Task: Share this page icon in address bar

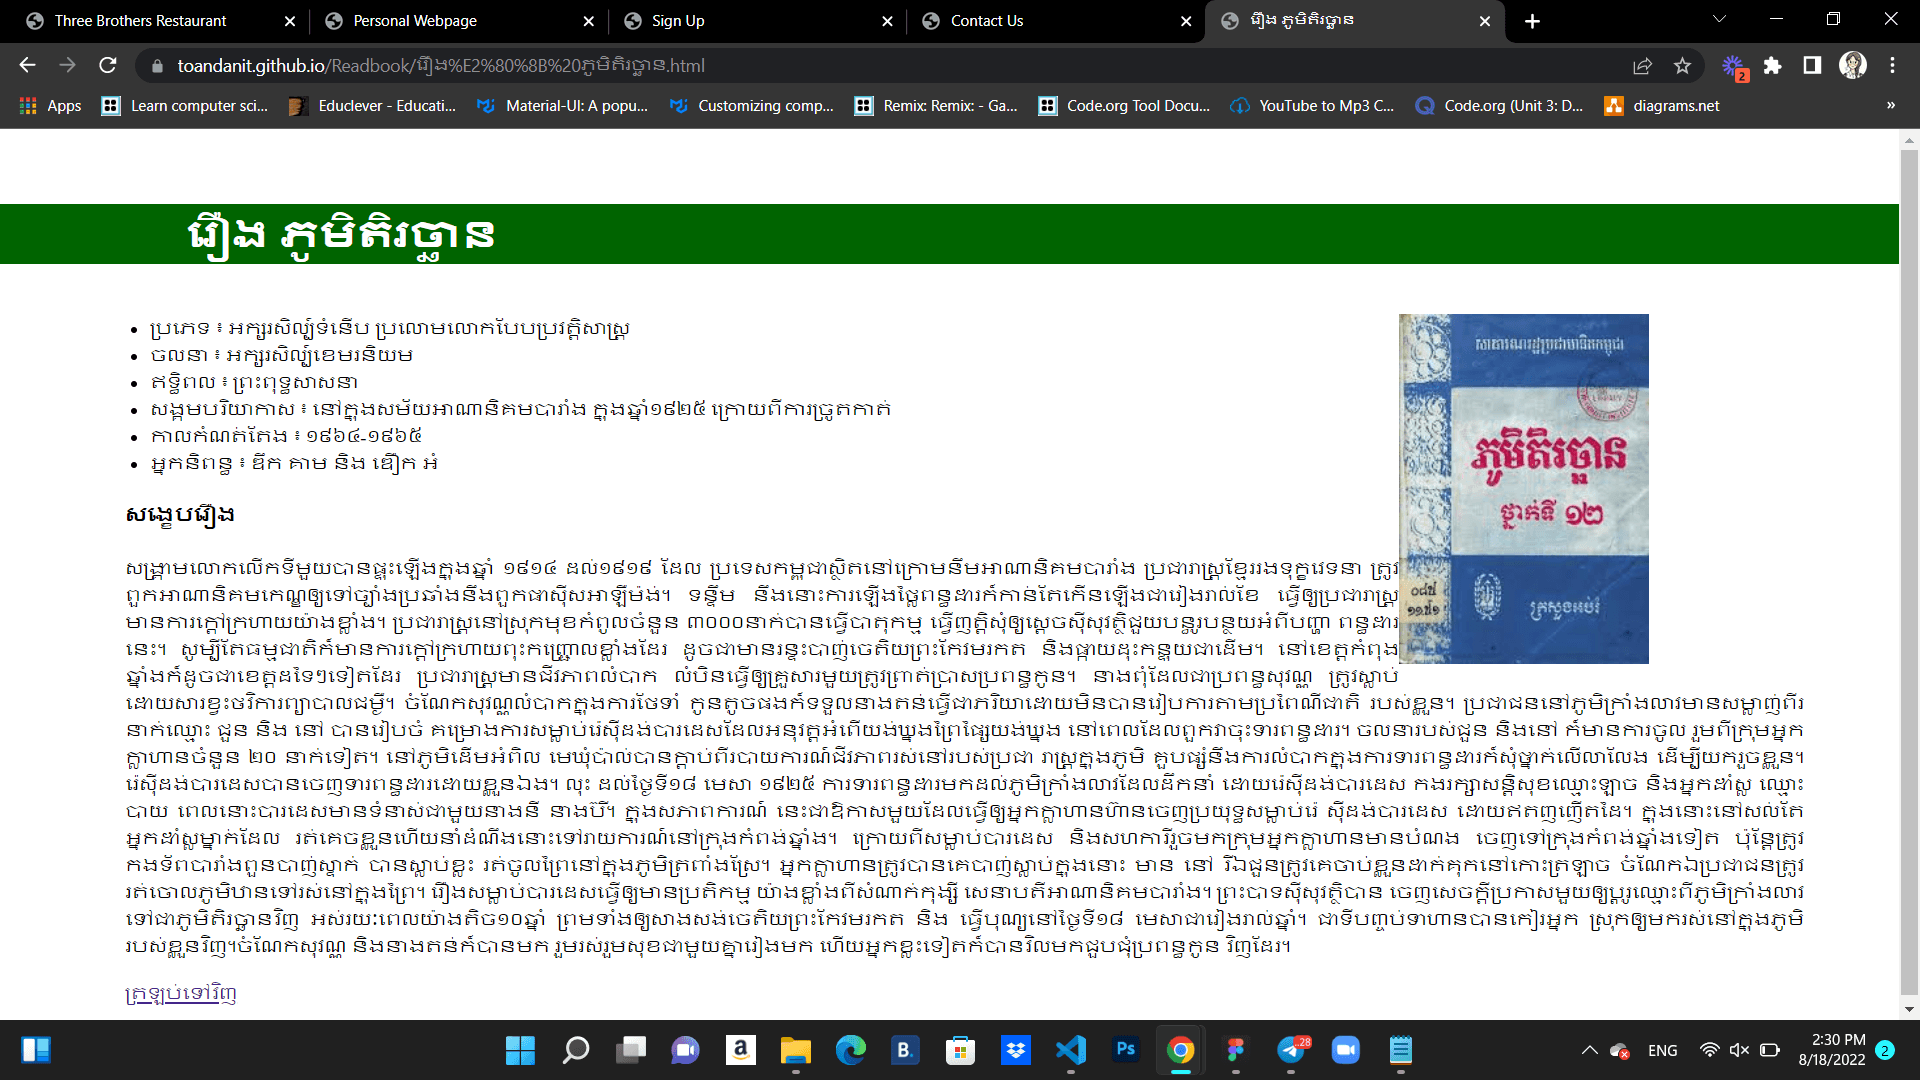Action: tap(1642, 66)
